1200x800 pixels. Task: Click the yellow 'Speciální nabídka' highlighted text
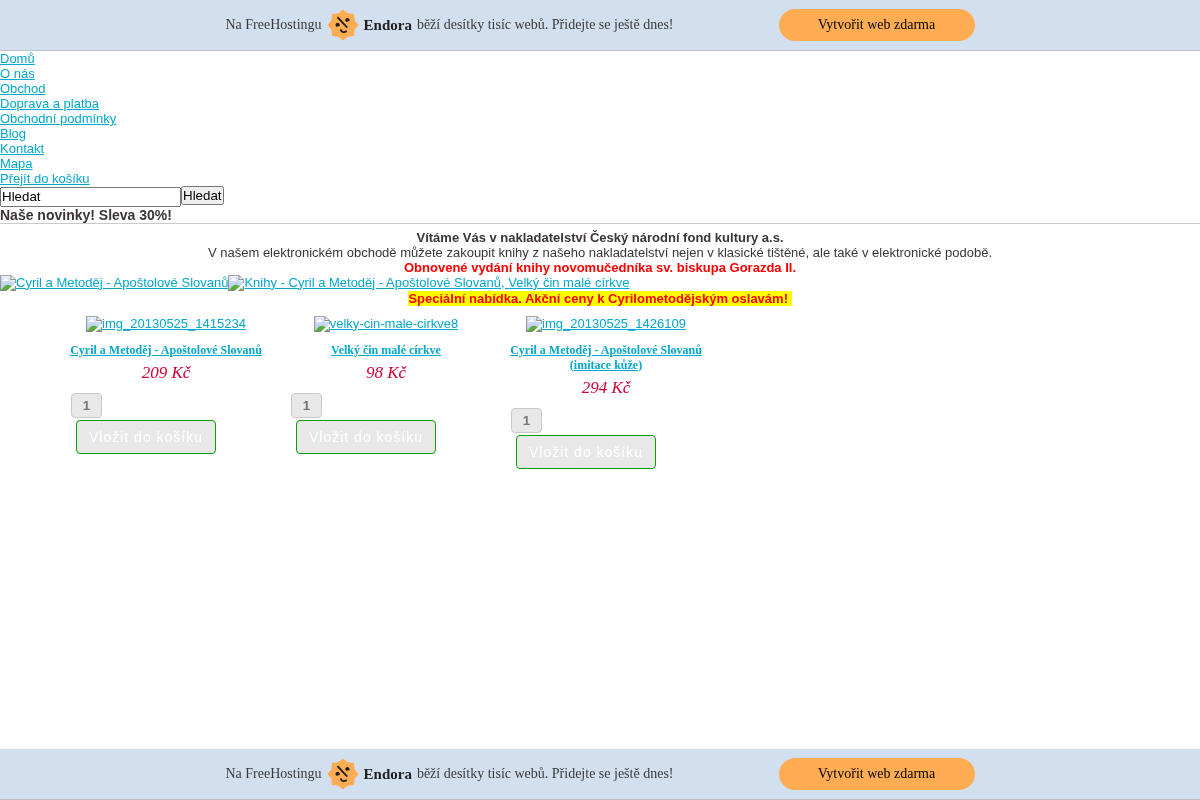(x=600, y=299)
